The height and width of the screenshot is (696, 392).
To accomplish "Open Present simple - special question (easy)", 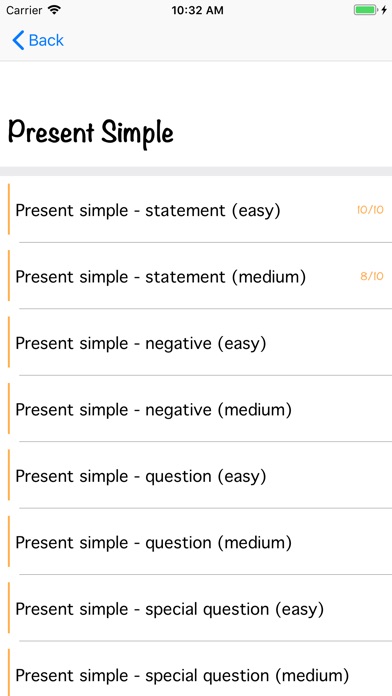I will pyautogui.click(x=200, y=609).
